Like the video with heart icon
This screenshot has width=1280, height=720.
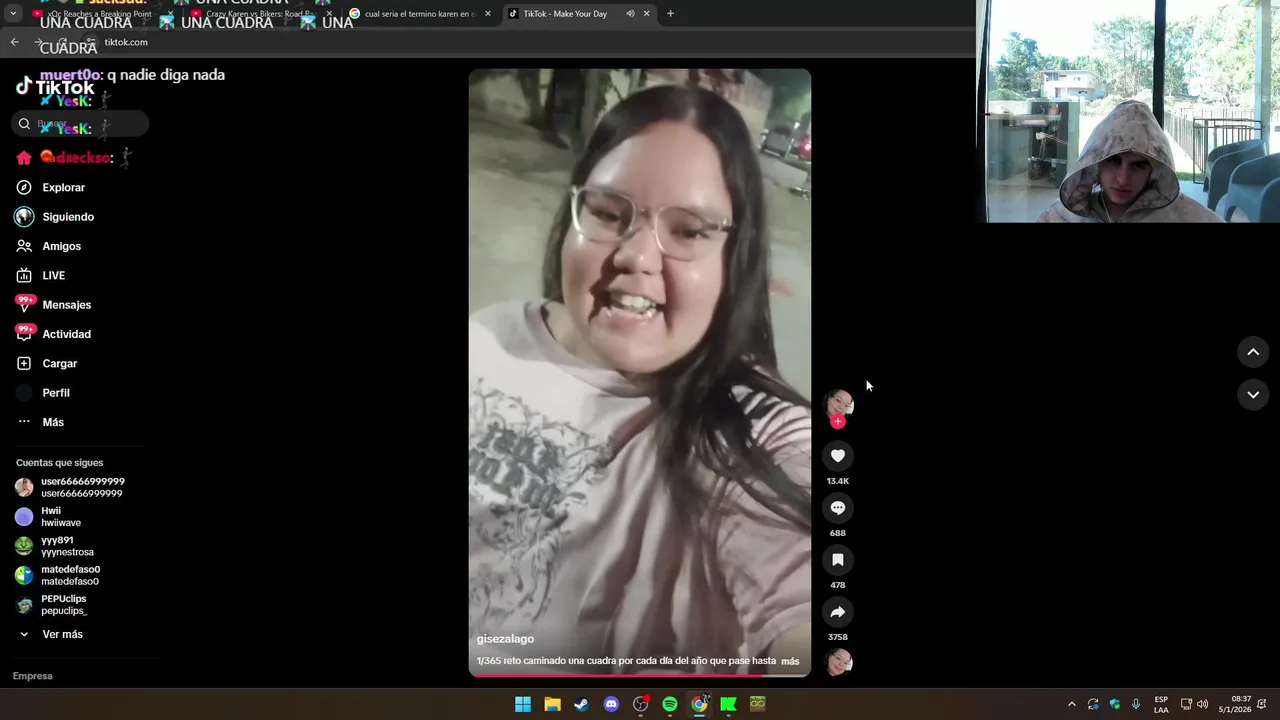coord(838,456)
